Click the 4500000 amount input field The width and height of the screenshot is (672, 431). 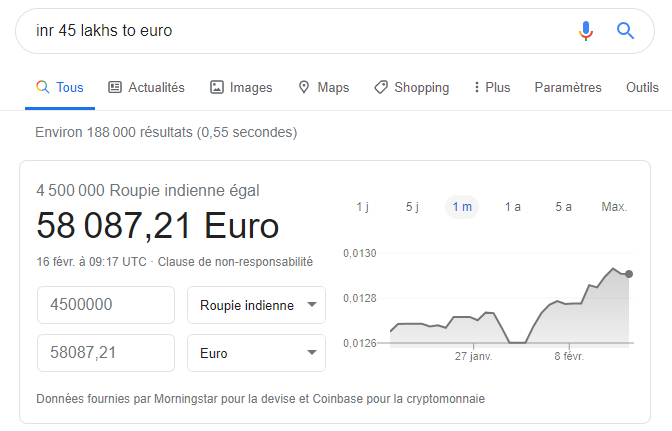pyautogui.click(x=106, y=305)
